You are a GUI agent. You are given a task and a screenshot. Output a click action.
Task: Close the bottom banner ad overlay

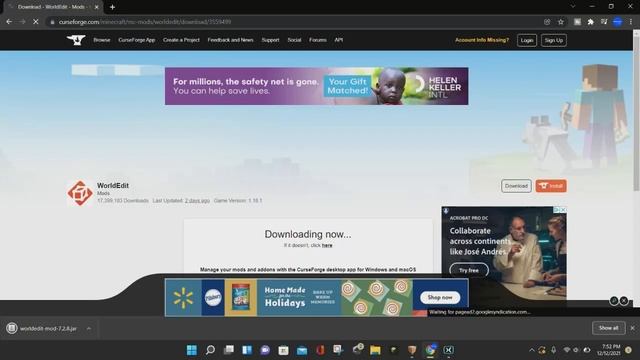coord(624,300)
